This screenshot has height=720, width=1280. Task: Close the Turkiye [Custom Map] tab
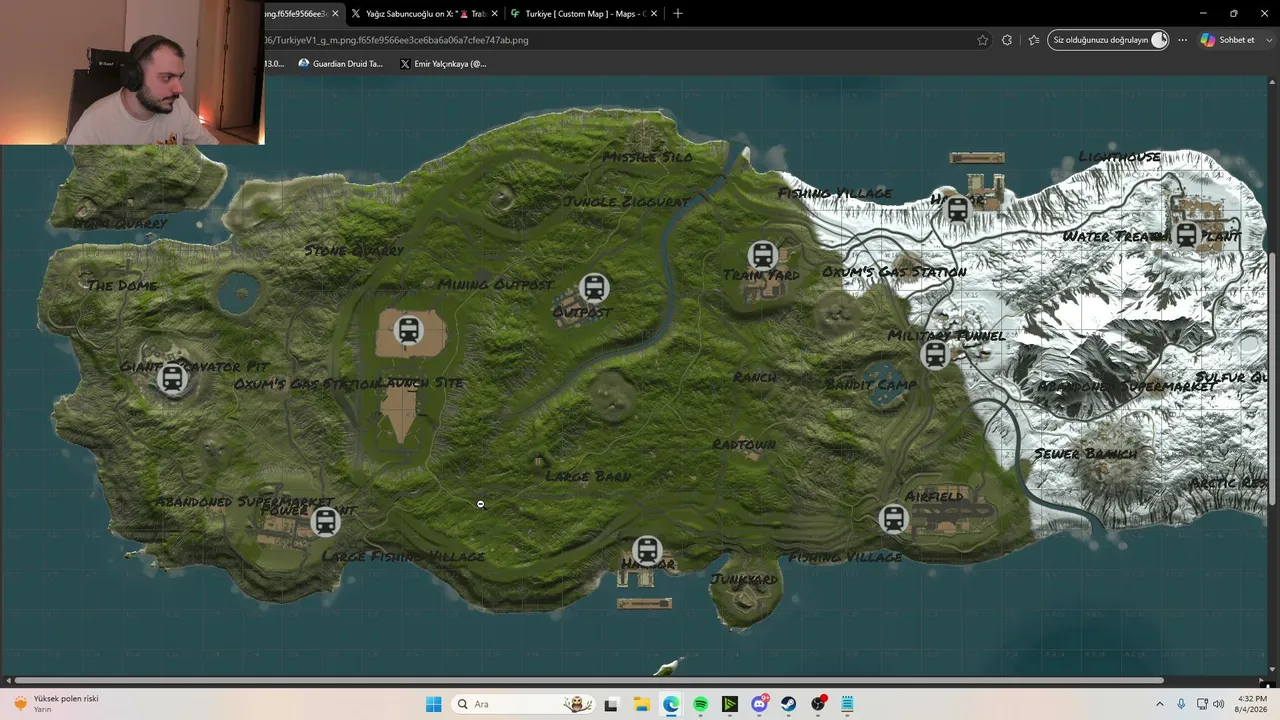[654, 13]
